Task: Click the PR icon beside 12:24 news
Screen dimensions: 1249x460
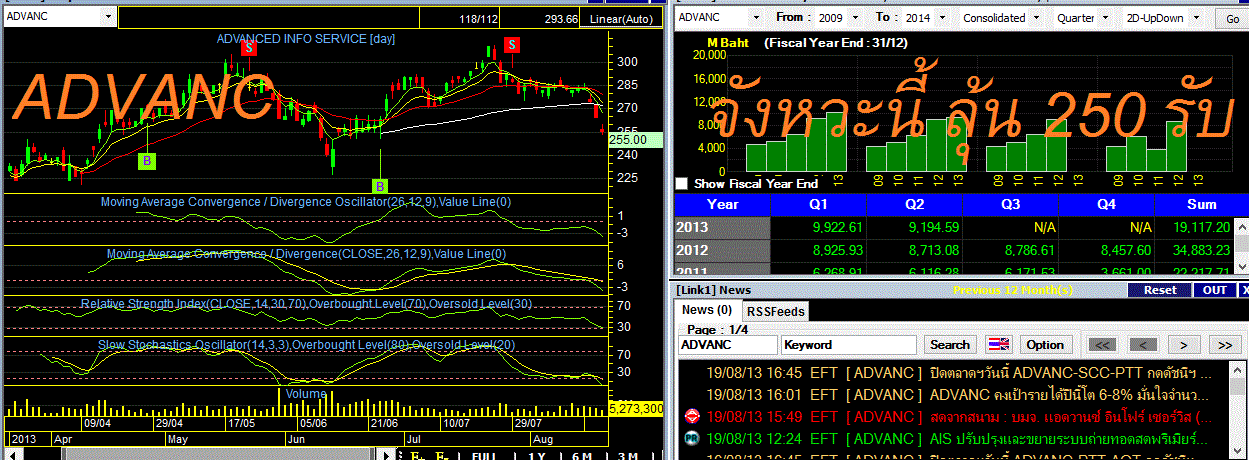Action: point(690,438)
